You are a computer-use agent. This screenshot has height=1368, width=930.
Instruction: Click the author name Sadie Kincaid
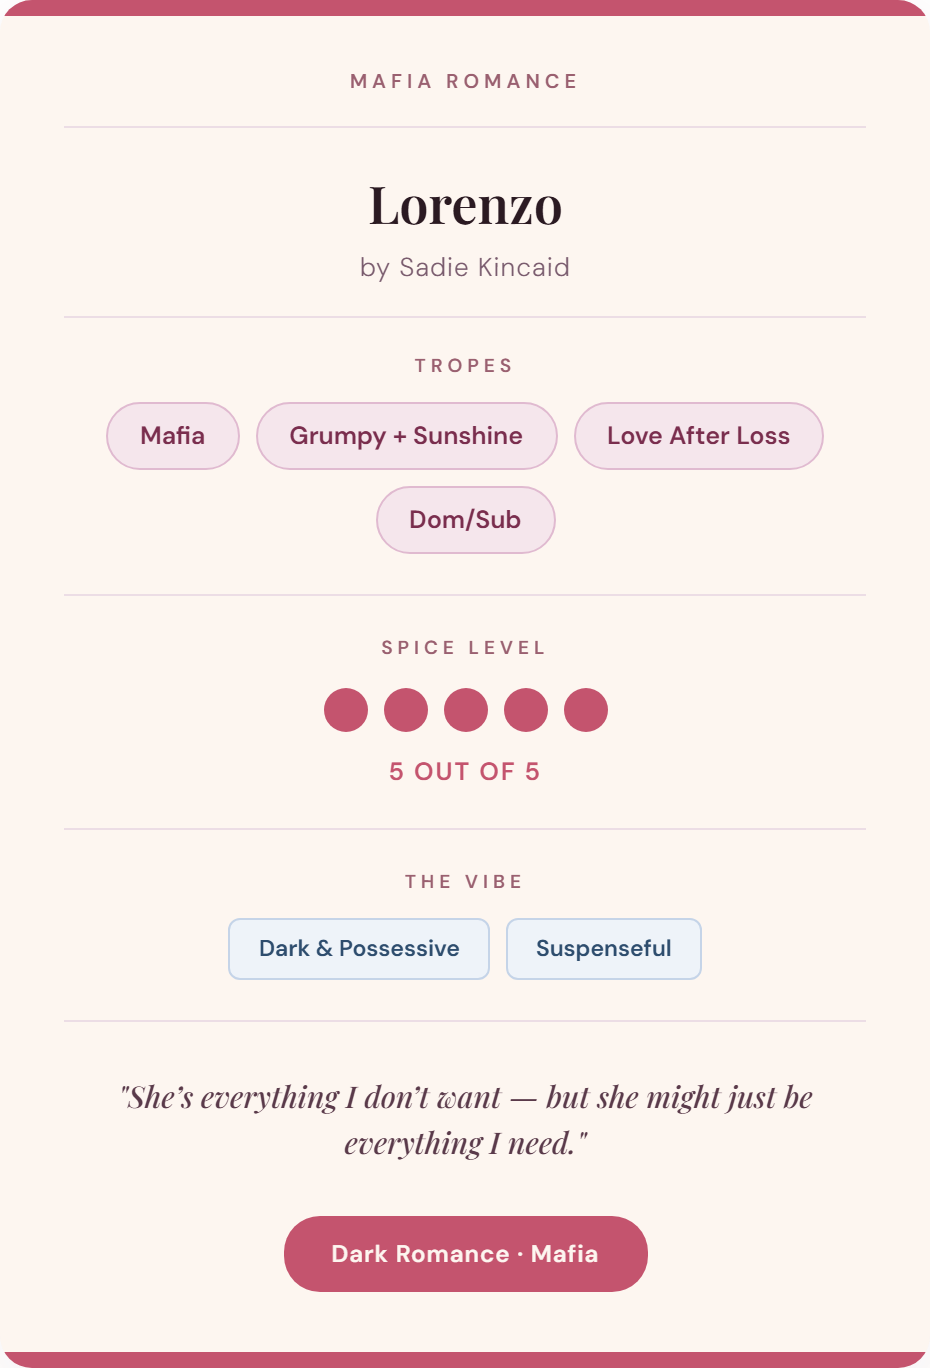click(484, 267)
